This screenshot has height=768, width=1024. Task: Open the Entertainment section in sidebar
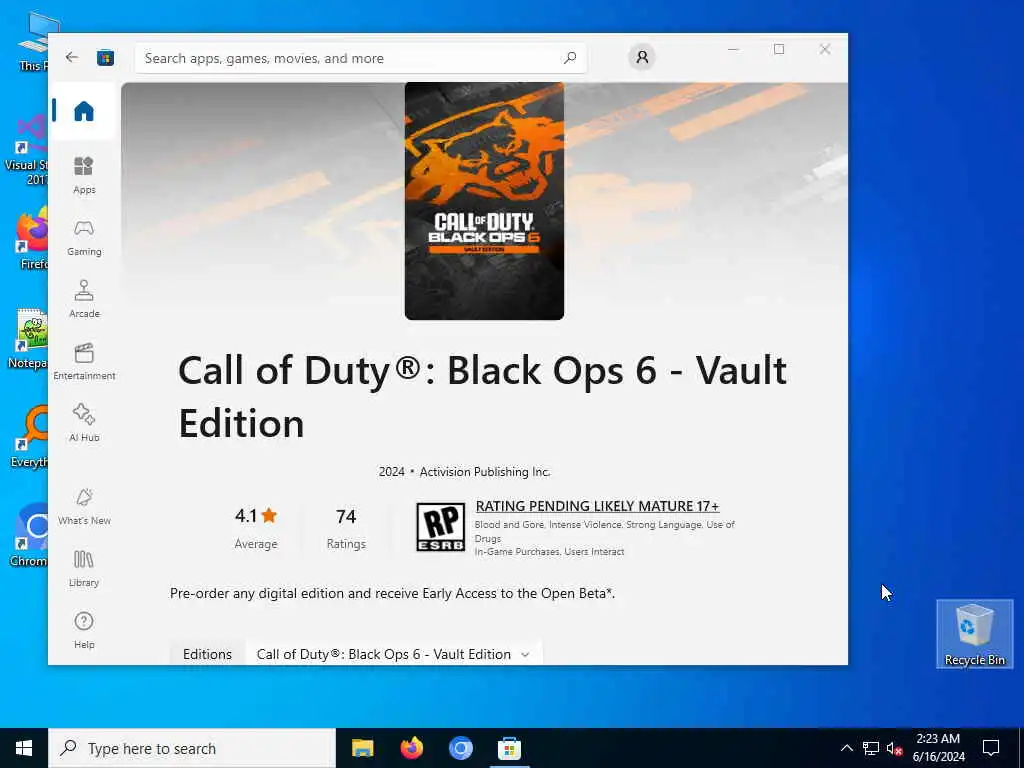84,361
